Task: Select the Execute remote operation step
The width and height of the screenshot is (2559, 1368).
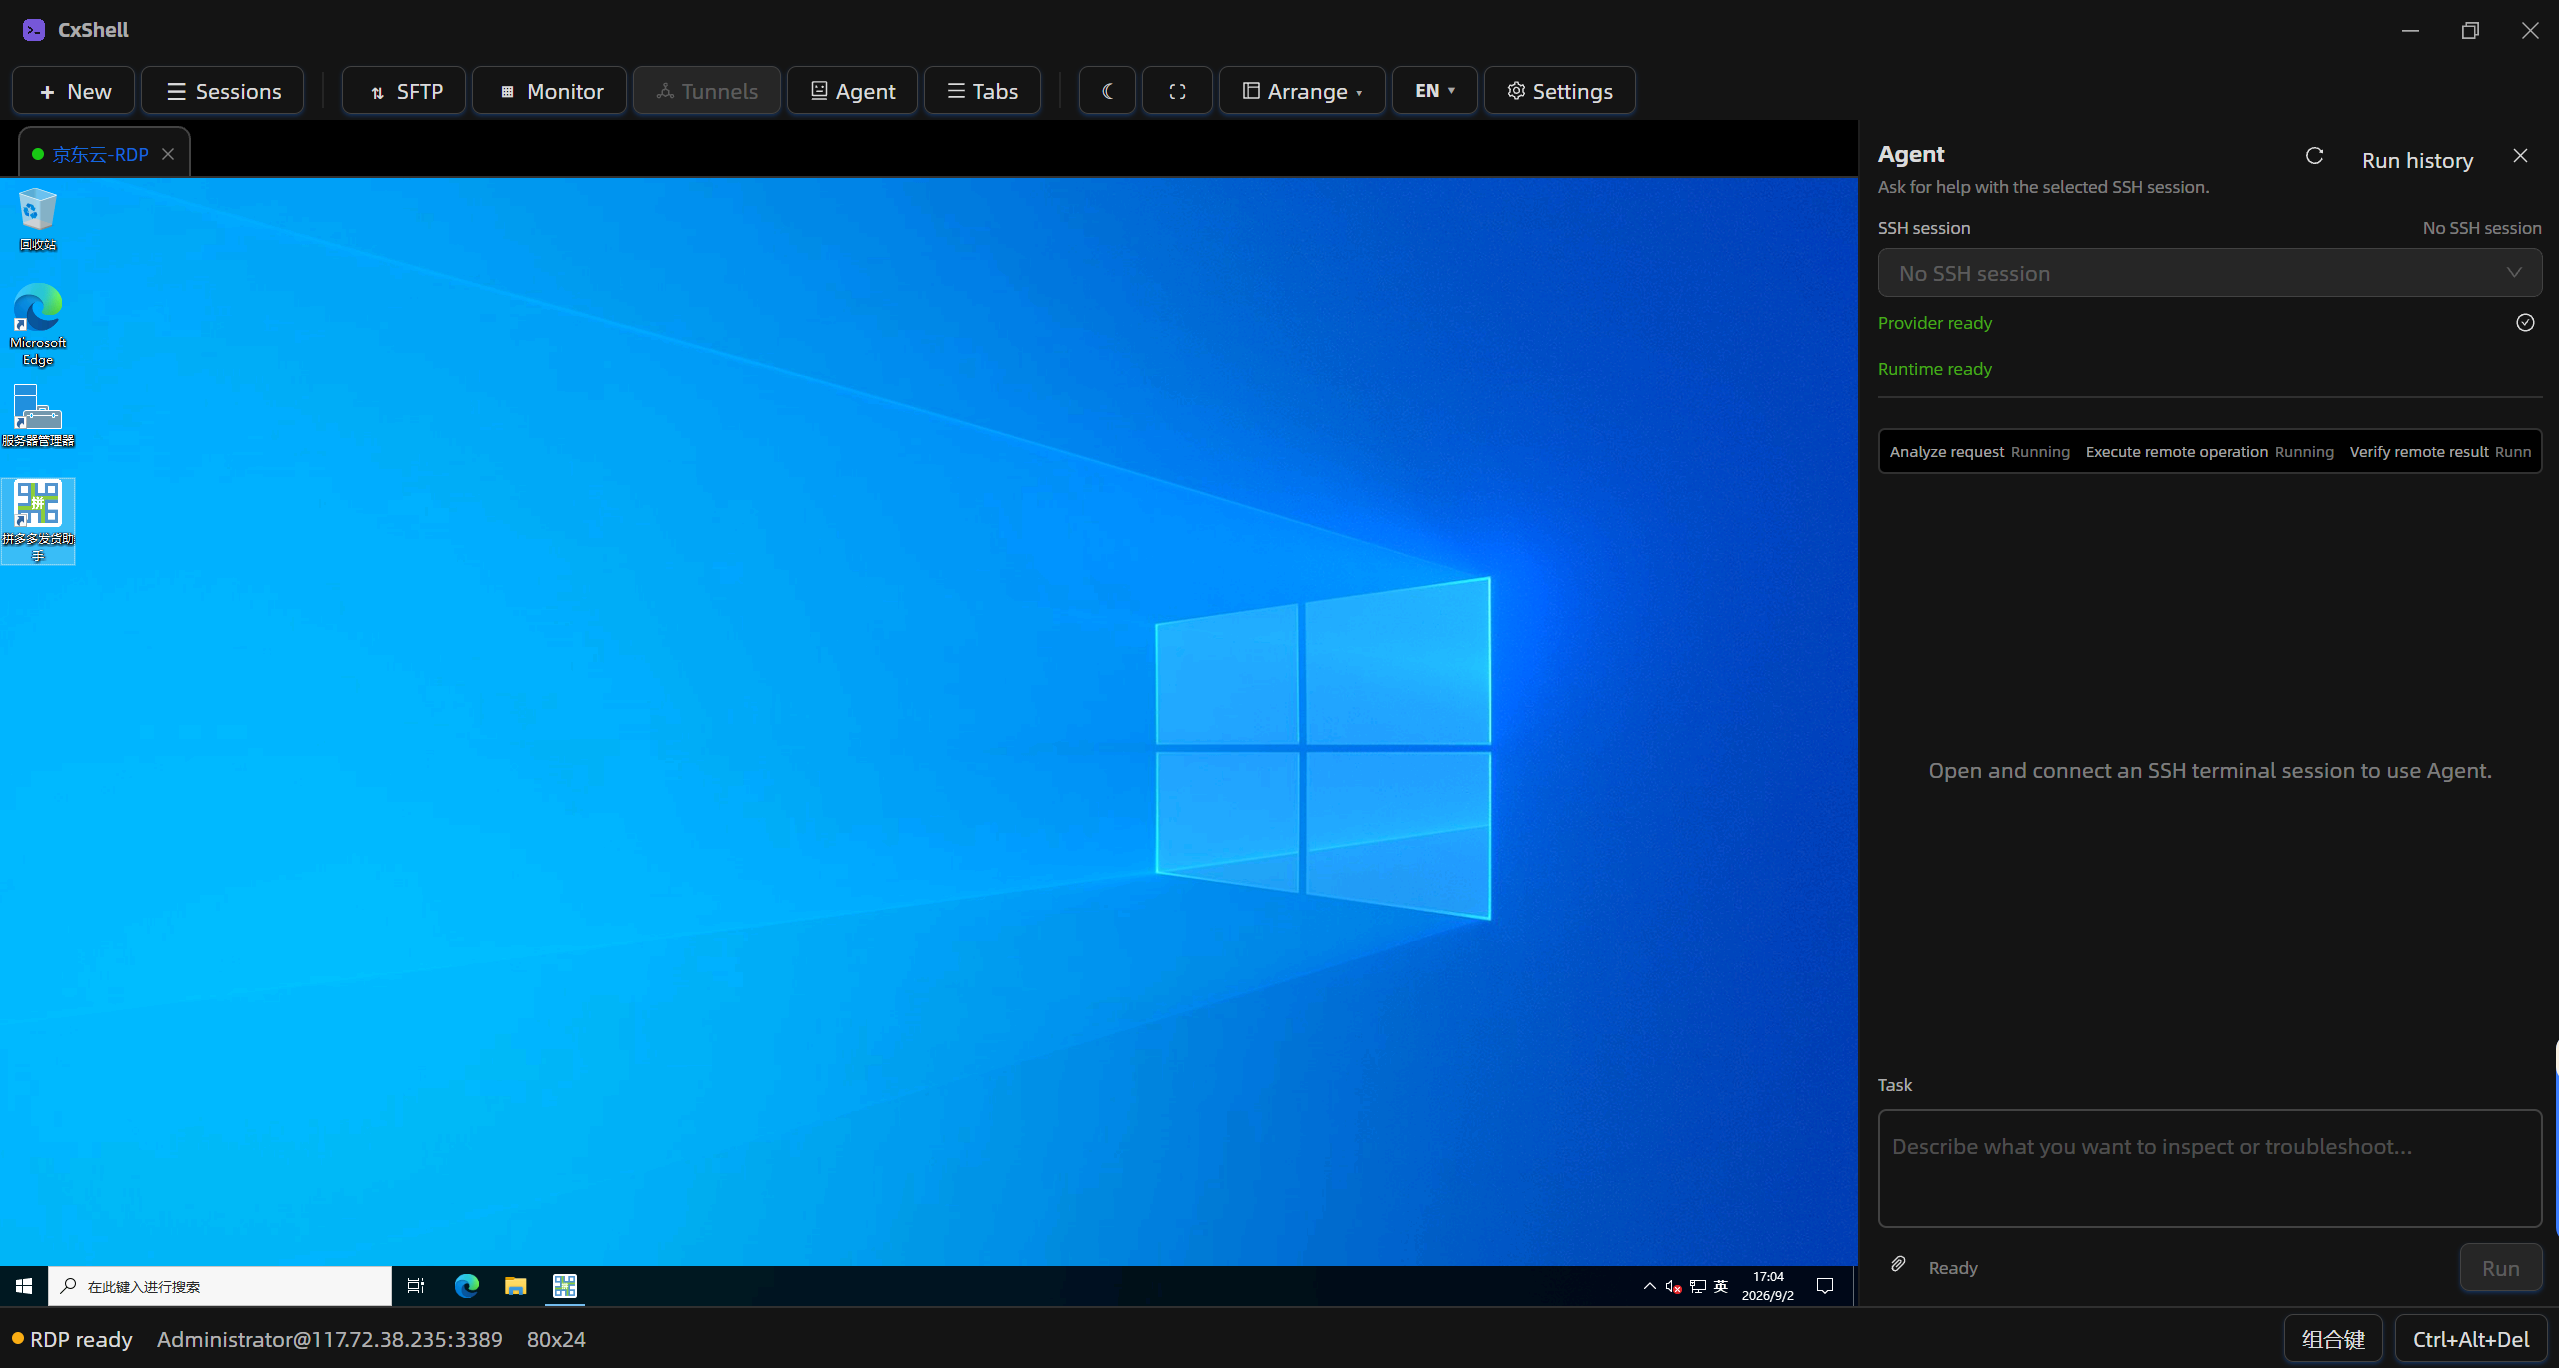Action: (2209, 452)
